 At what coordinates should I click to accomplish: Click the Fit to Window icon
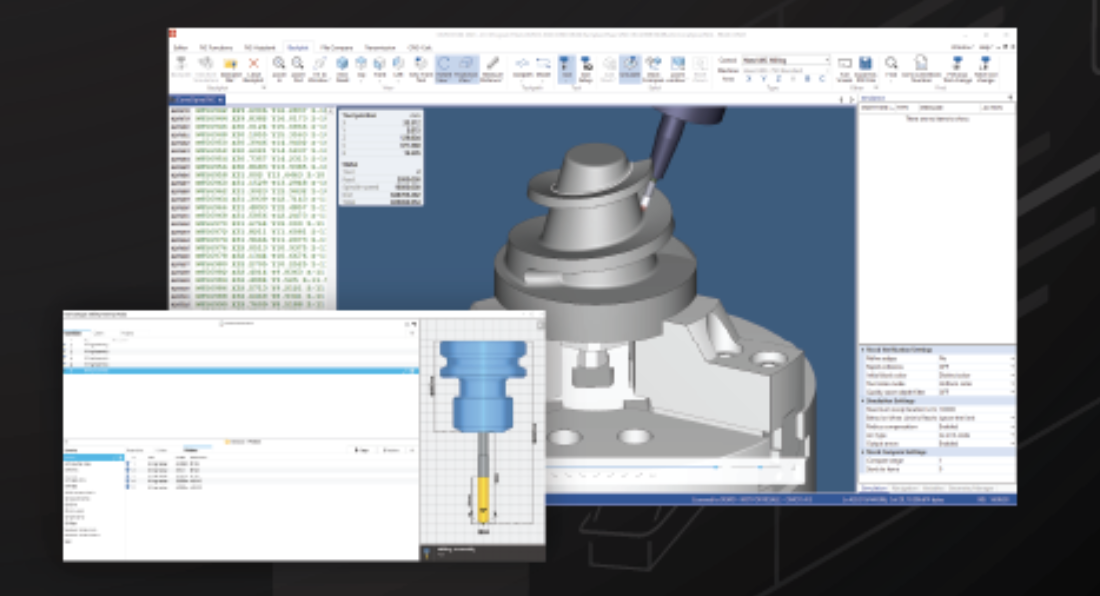tap(318, 69)
